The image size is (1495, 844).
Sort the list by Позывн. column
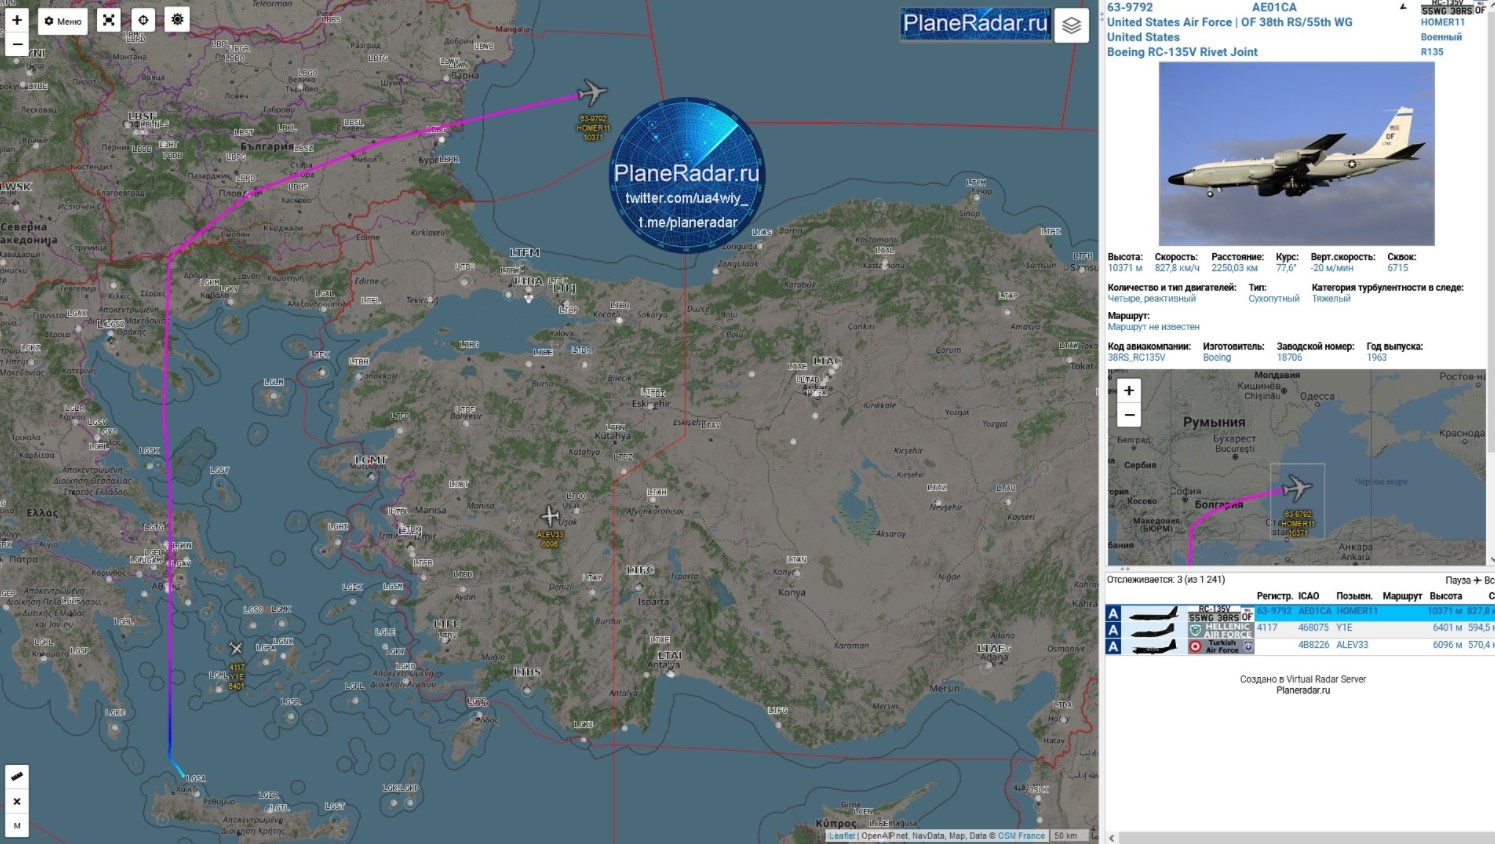point(1354,596)
